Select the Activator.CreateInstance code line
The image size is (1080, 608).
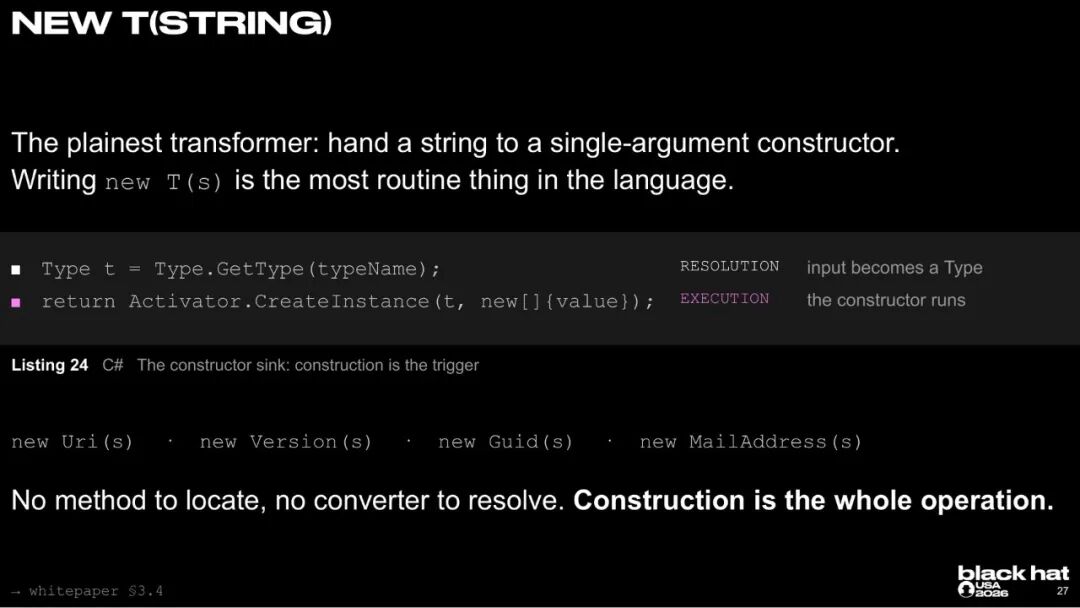348,302
